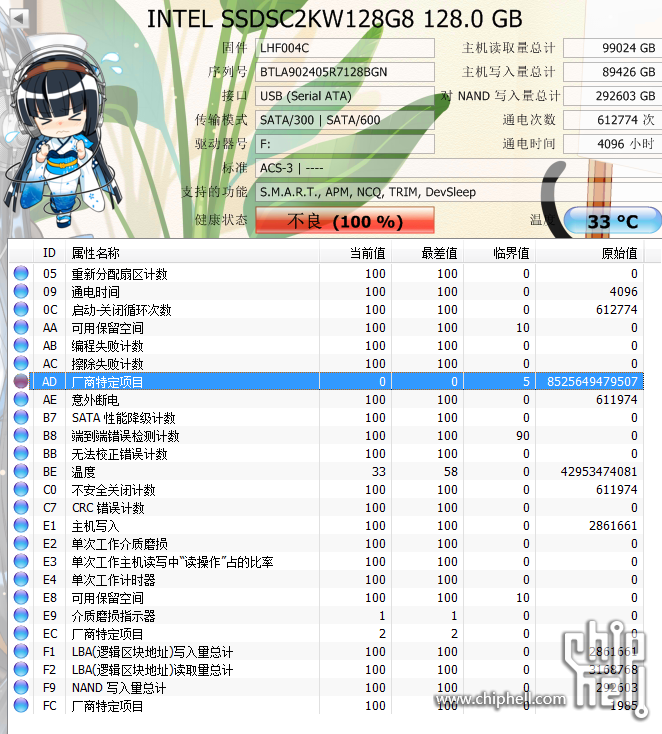Click the health status 不良 (100 %) button

click(x=345, y=220)
